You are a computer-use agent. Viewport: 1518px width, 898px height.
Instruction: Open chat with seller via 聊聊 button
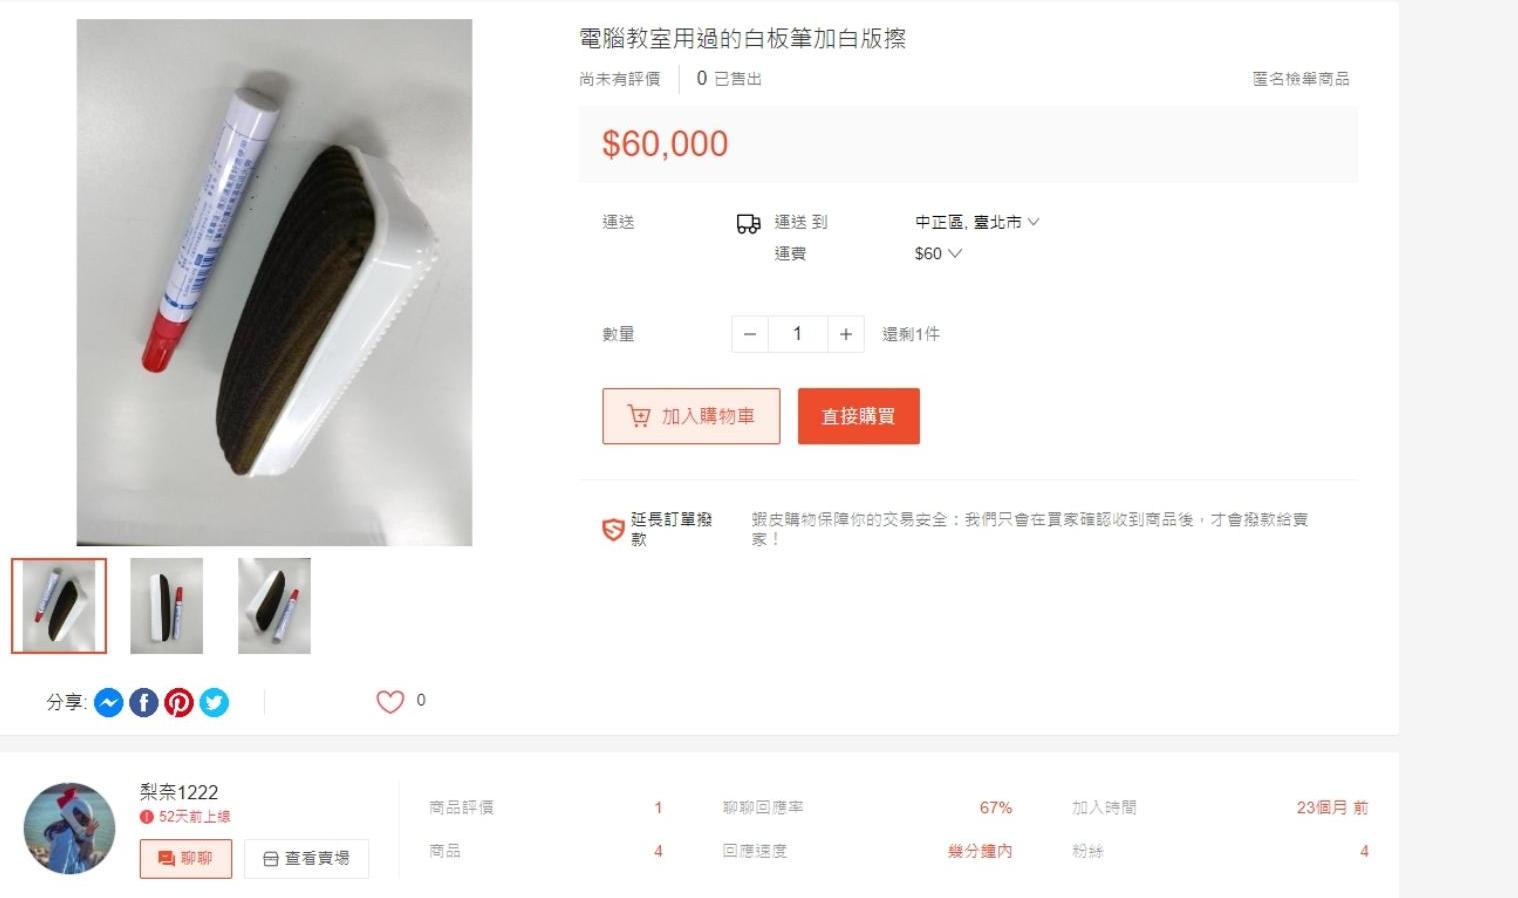186,859
